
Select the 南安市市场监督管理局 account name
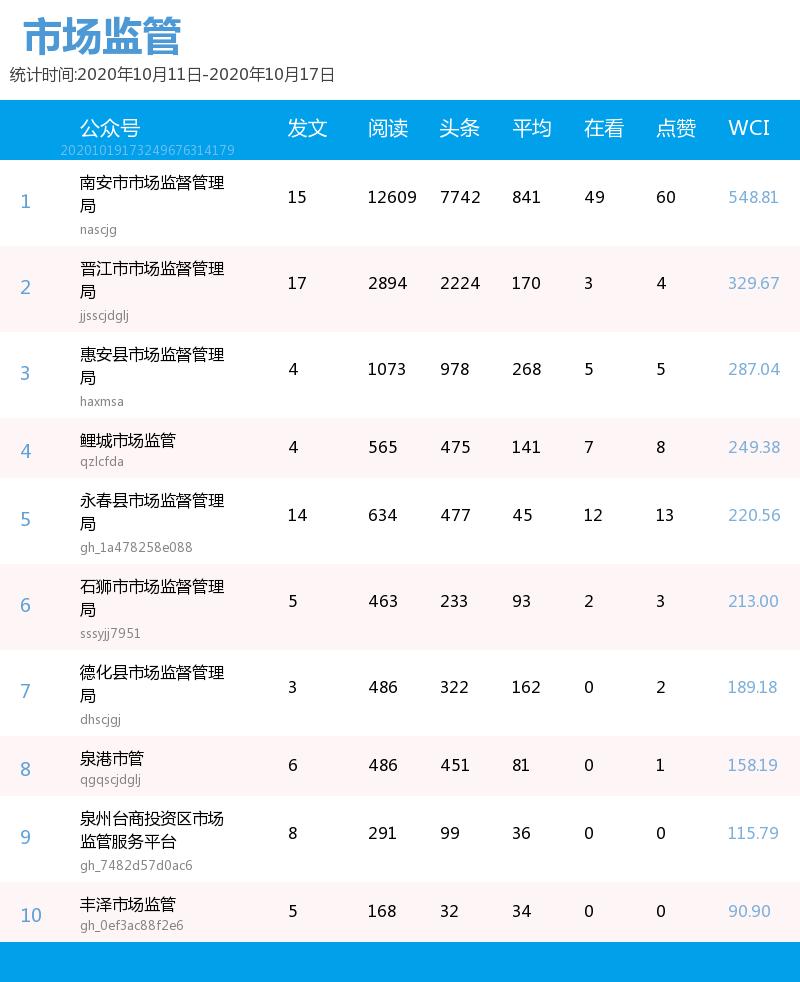(152, 194)
